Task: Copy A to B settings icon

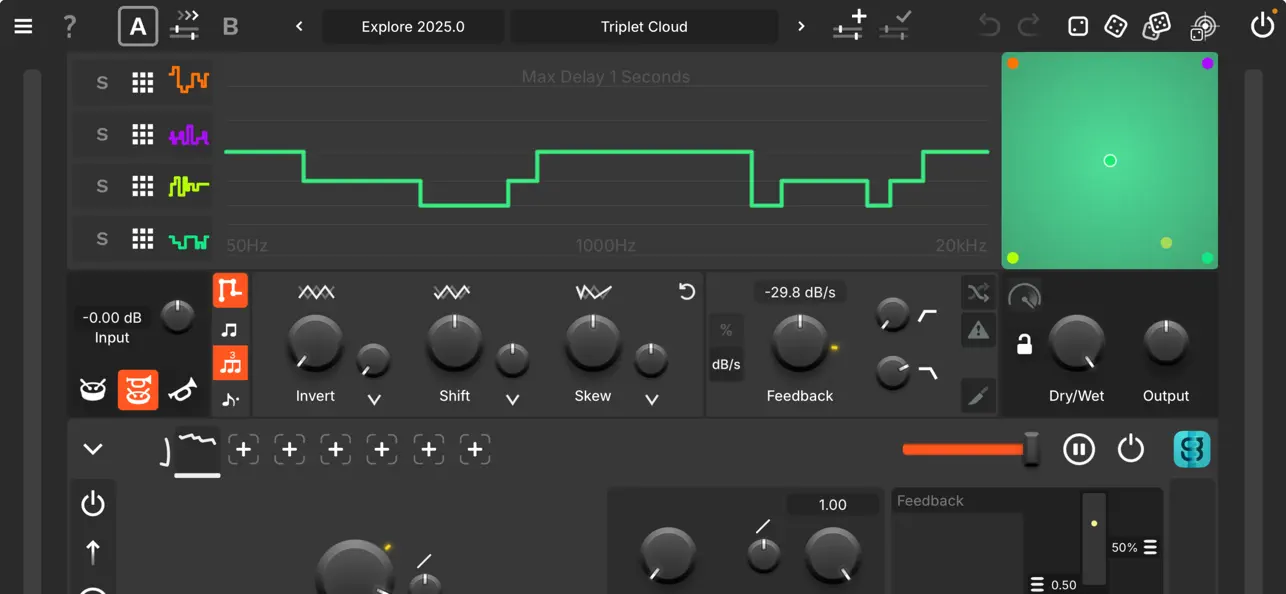Action: pos(185,25)
